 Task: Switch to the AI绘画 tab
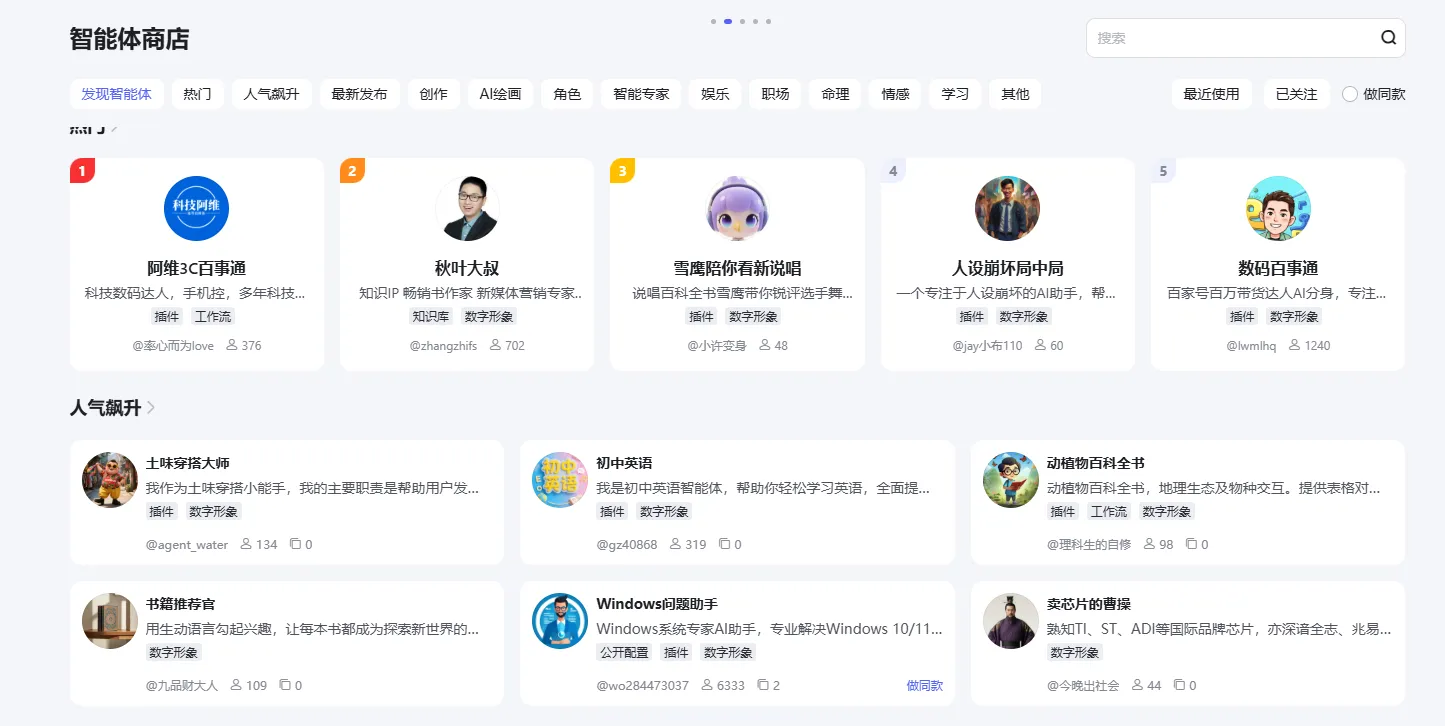(500, 94)
